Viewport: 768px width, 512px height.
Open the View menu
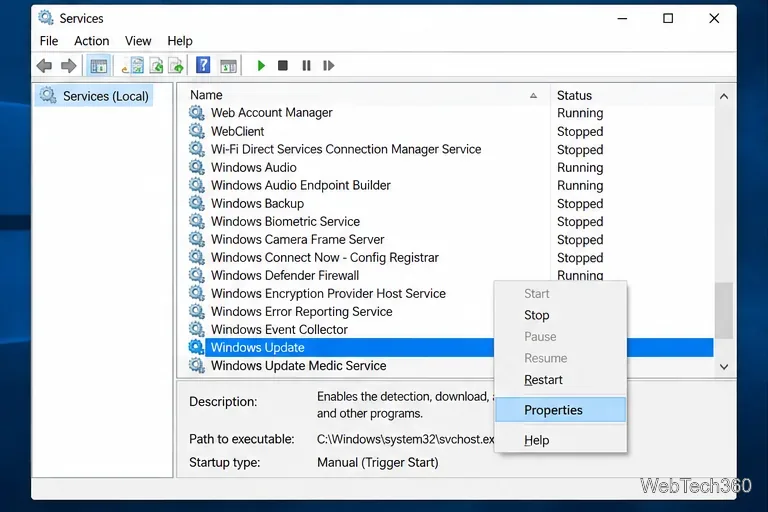(x=138, y=41)
